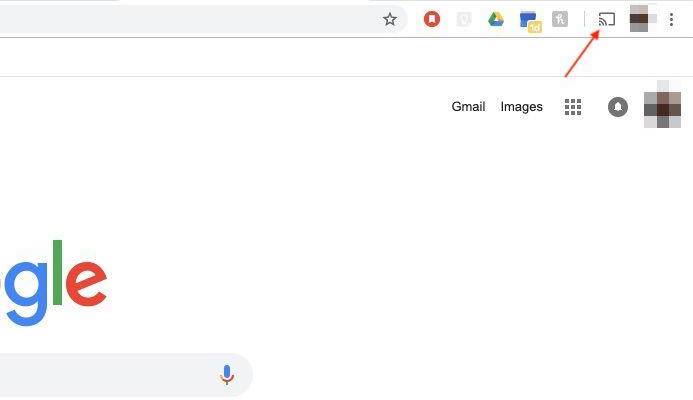
Task: Click the Google Drive extension icon
Action: [496, 19]
